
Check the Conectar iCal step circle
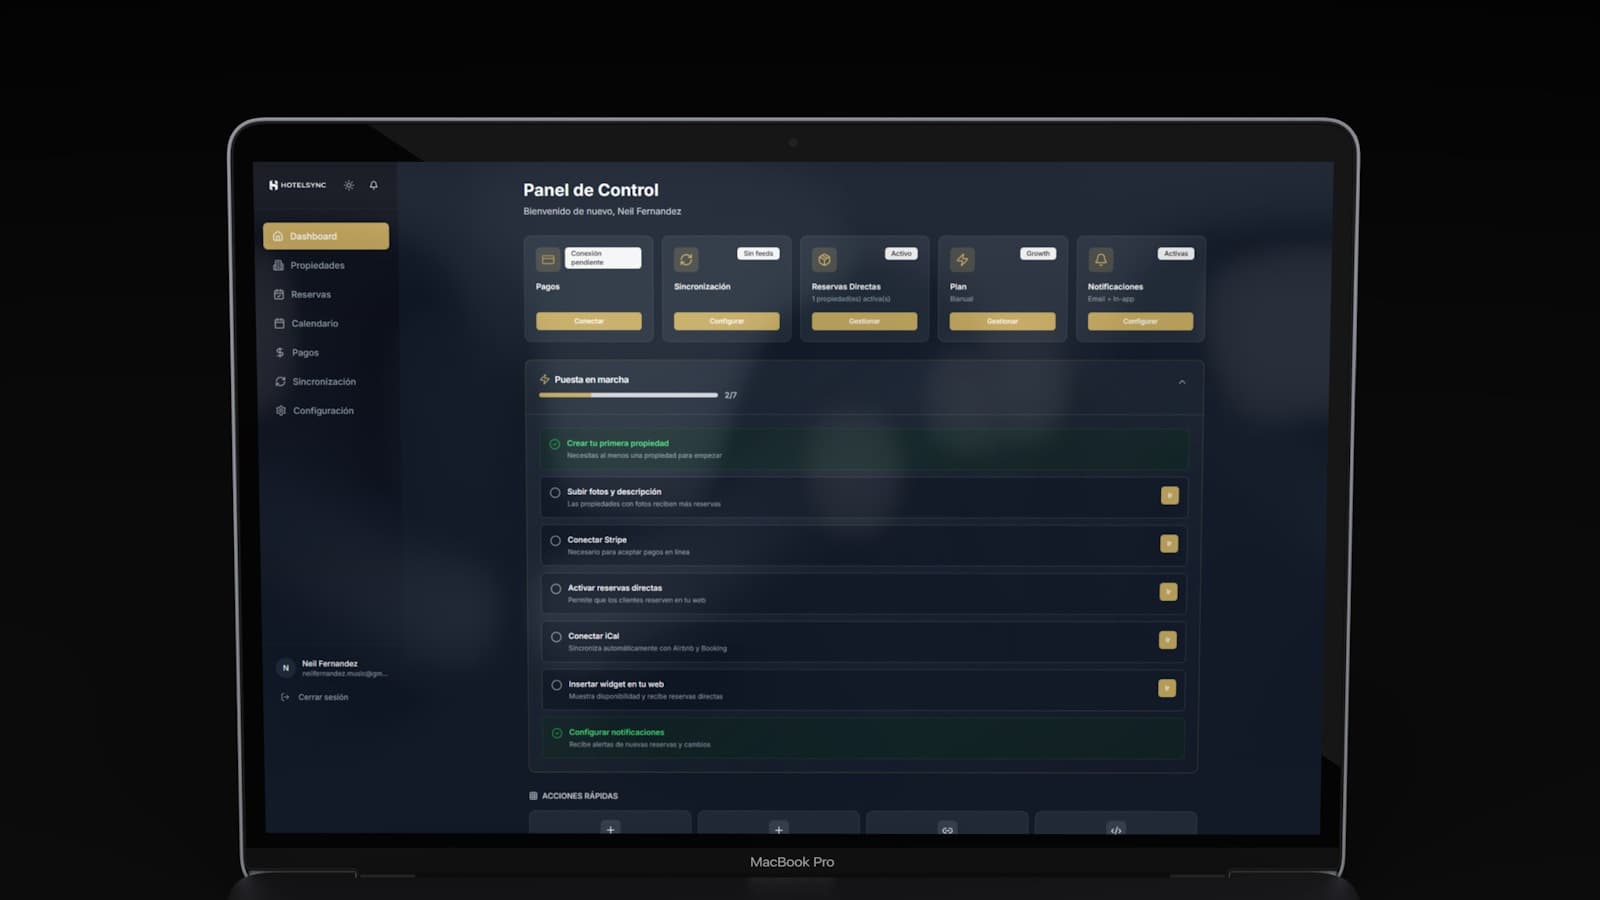coord(556,636)
